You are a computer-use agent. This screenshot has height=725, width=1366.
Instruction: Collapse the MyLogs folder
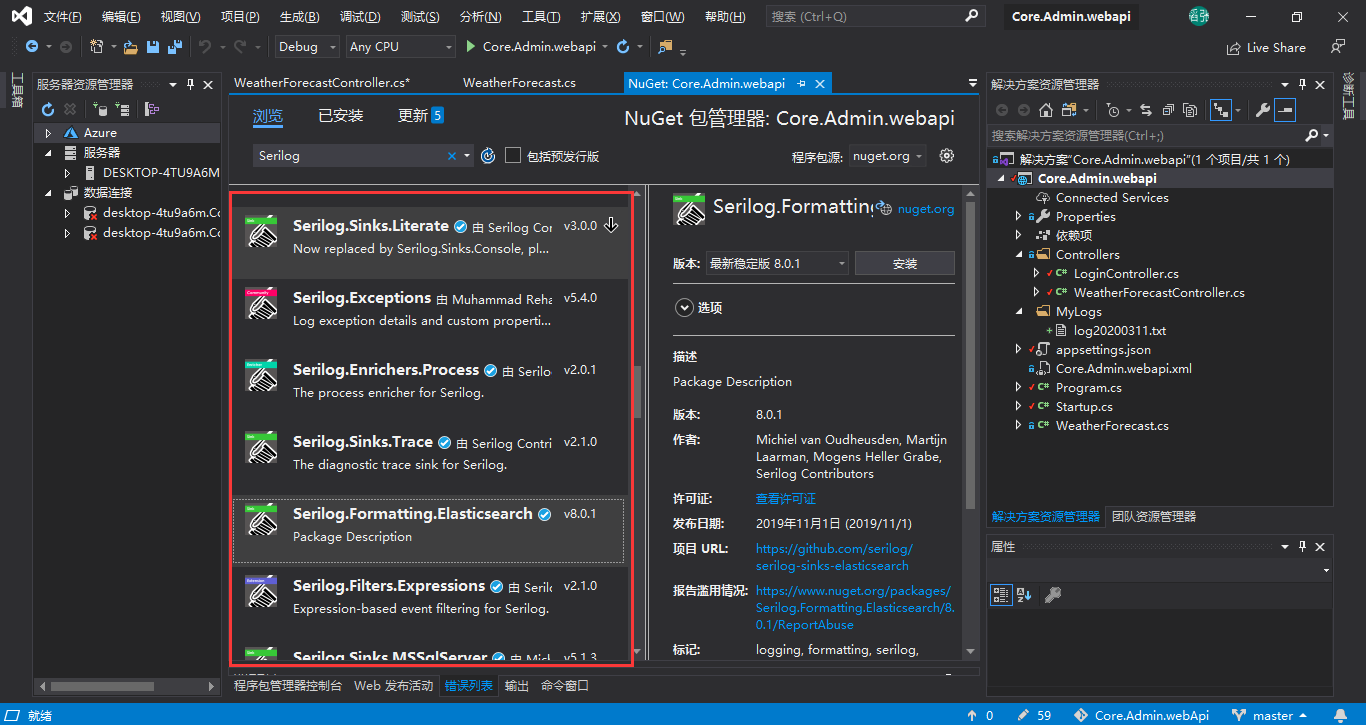[x=1019, y=312]
